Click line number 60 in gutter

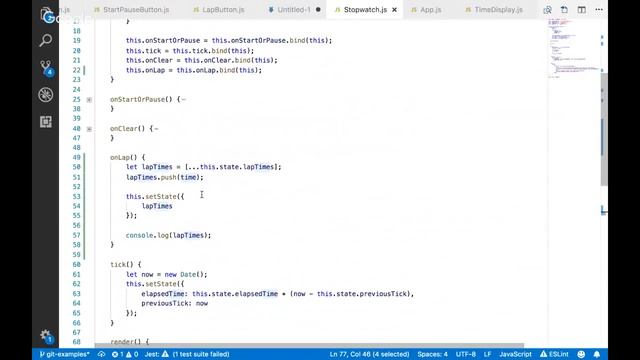(76, 264)
